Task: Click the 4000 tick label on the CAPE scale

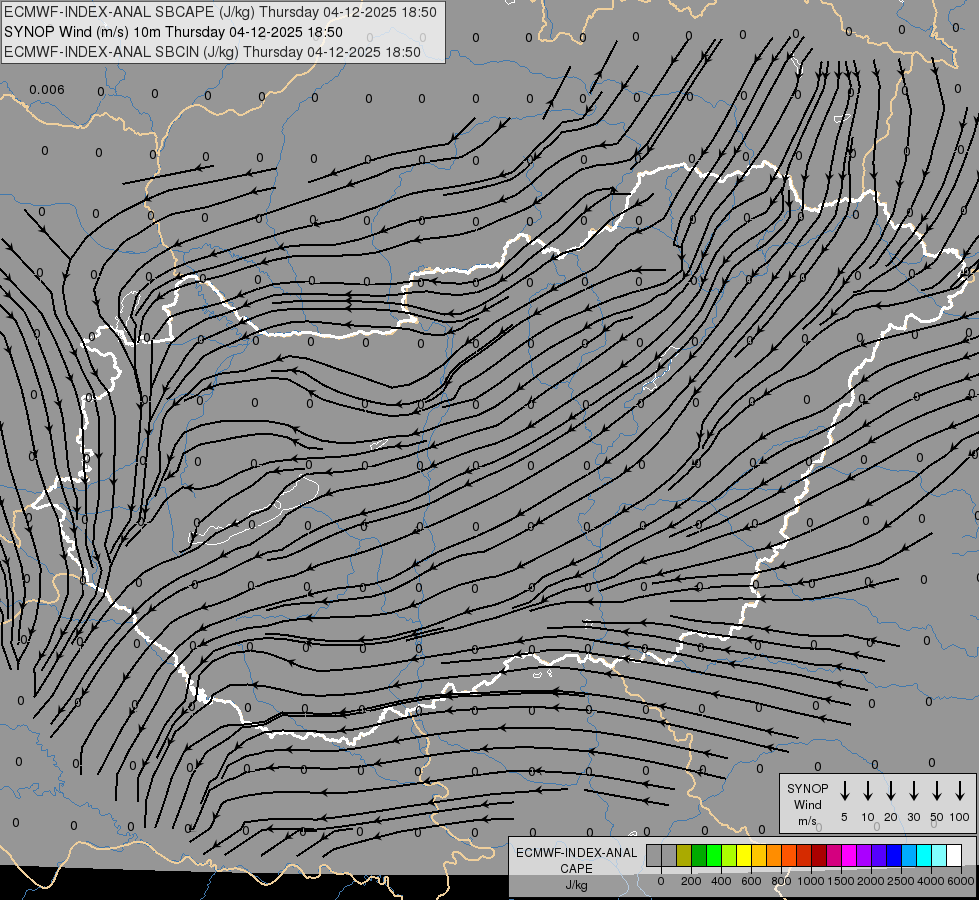Action: 931,881
